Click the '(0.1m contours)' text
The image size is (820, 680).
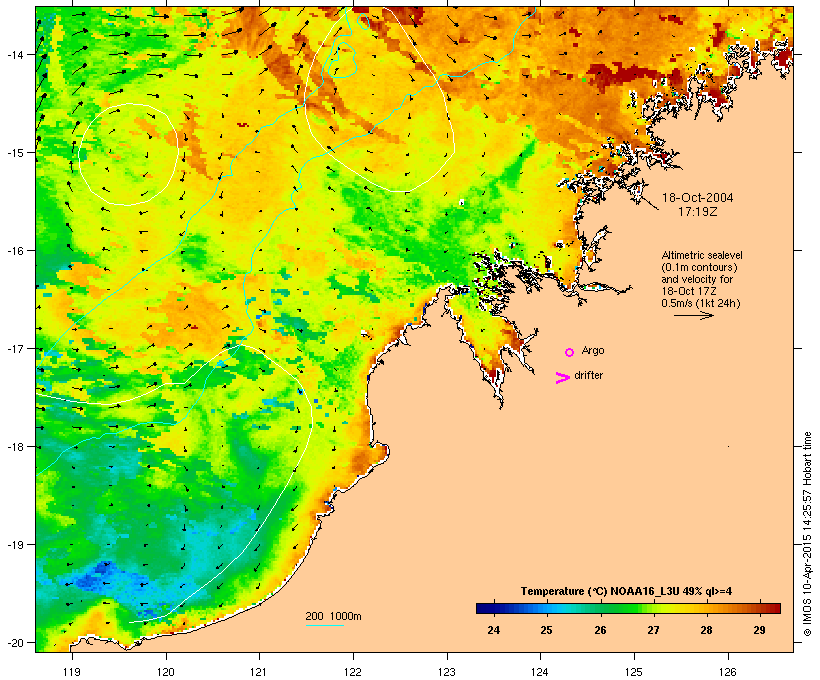click(x=699, y=267)
